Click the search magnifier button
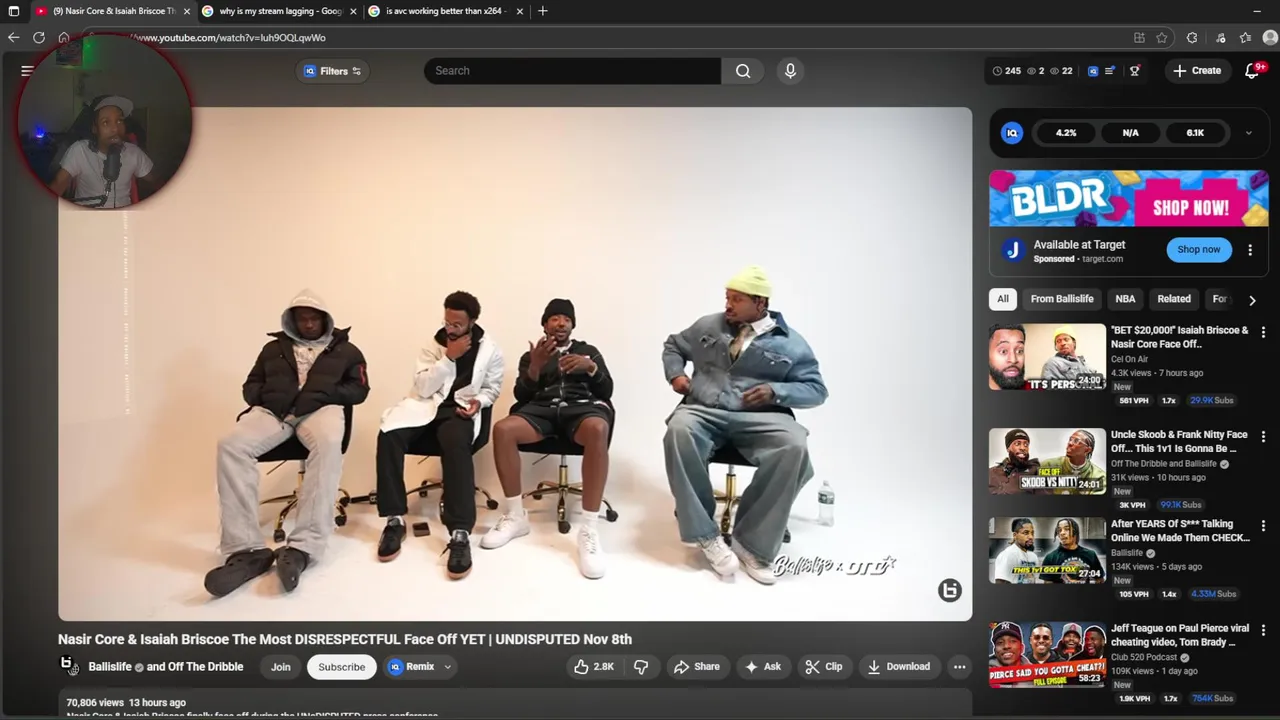 [x=743, y=71]
